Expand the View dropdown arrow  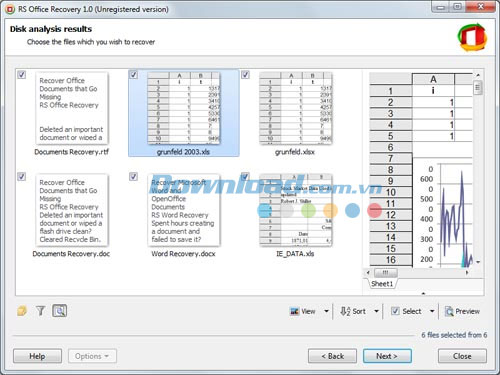click(x=326, y=311)
